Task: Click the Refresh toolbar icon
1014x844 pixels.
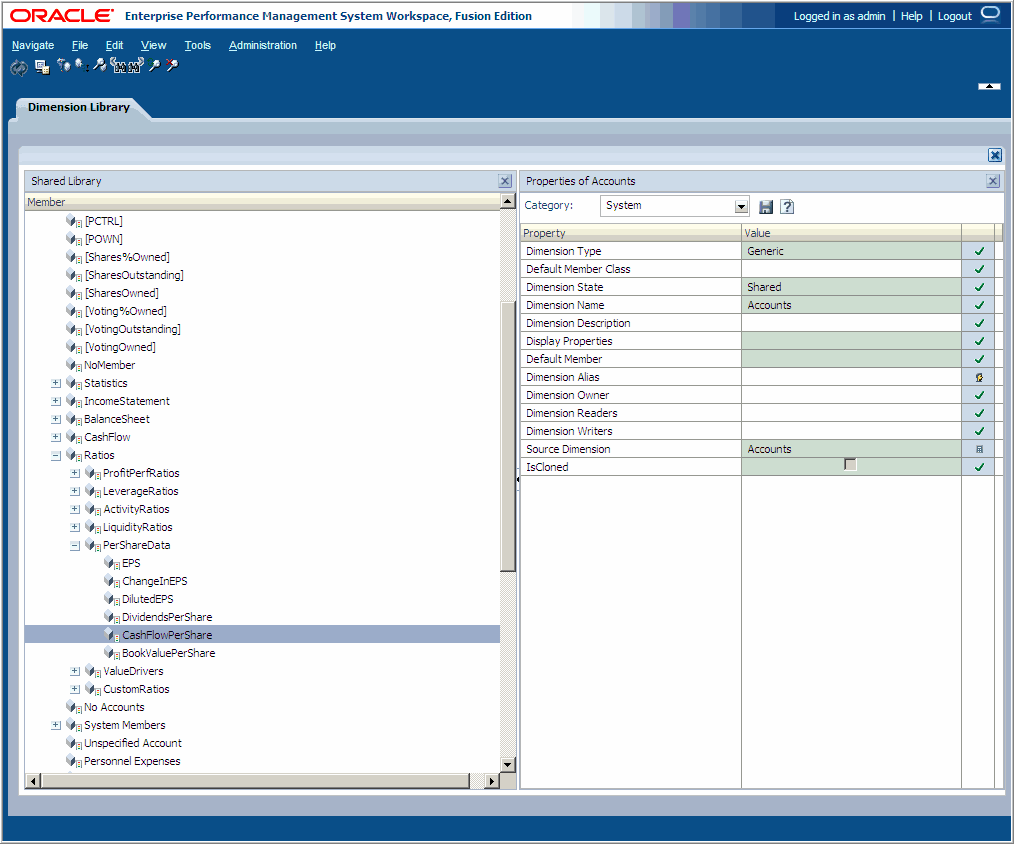Action: click(x=19, y=67)
